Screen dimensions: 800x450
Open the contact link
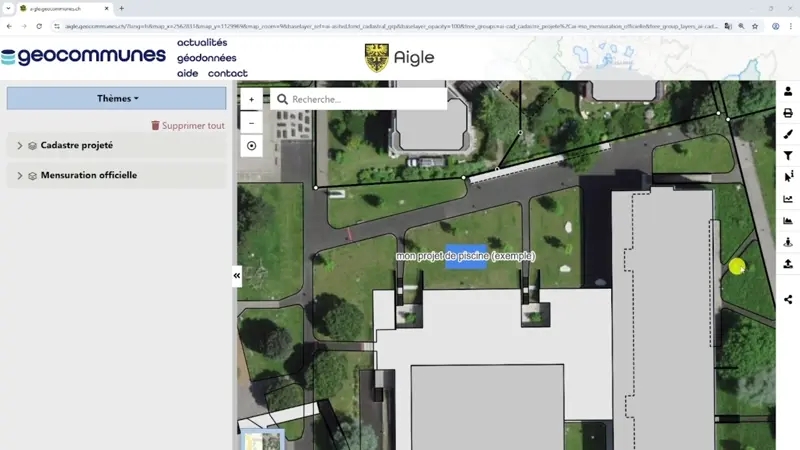point(228,74)
